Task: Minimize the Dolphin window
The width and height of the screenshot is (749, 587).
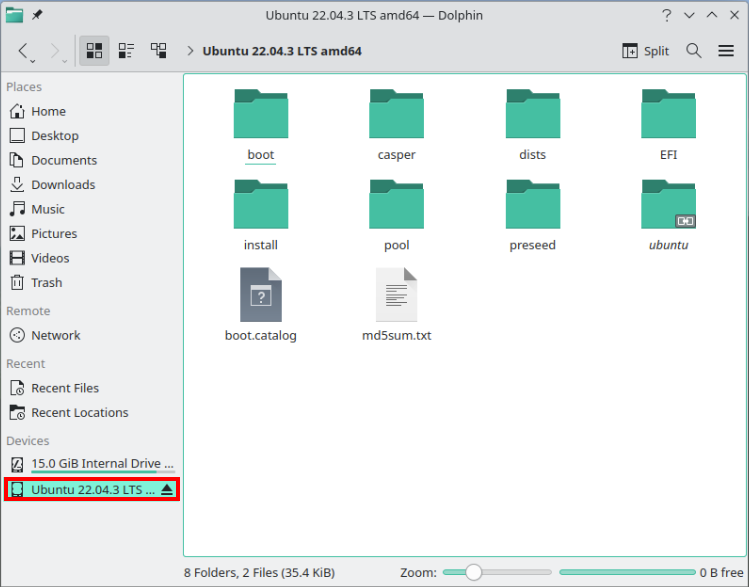Action: (689, 15)
